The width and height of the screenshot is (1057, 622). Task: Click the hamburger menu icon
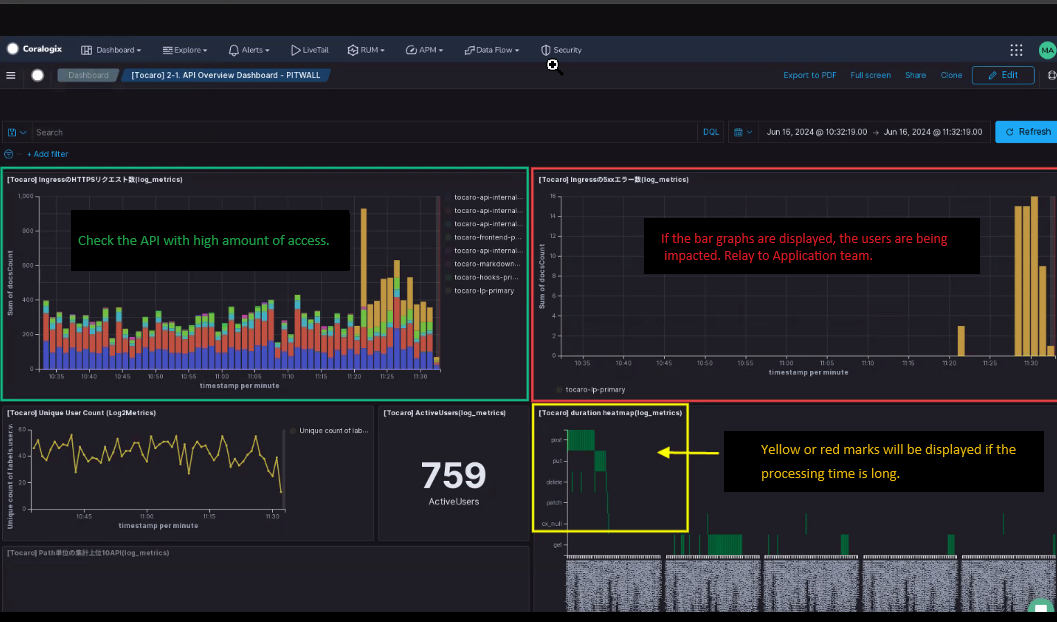pyautogui.click(x=11, y=75)
